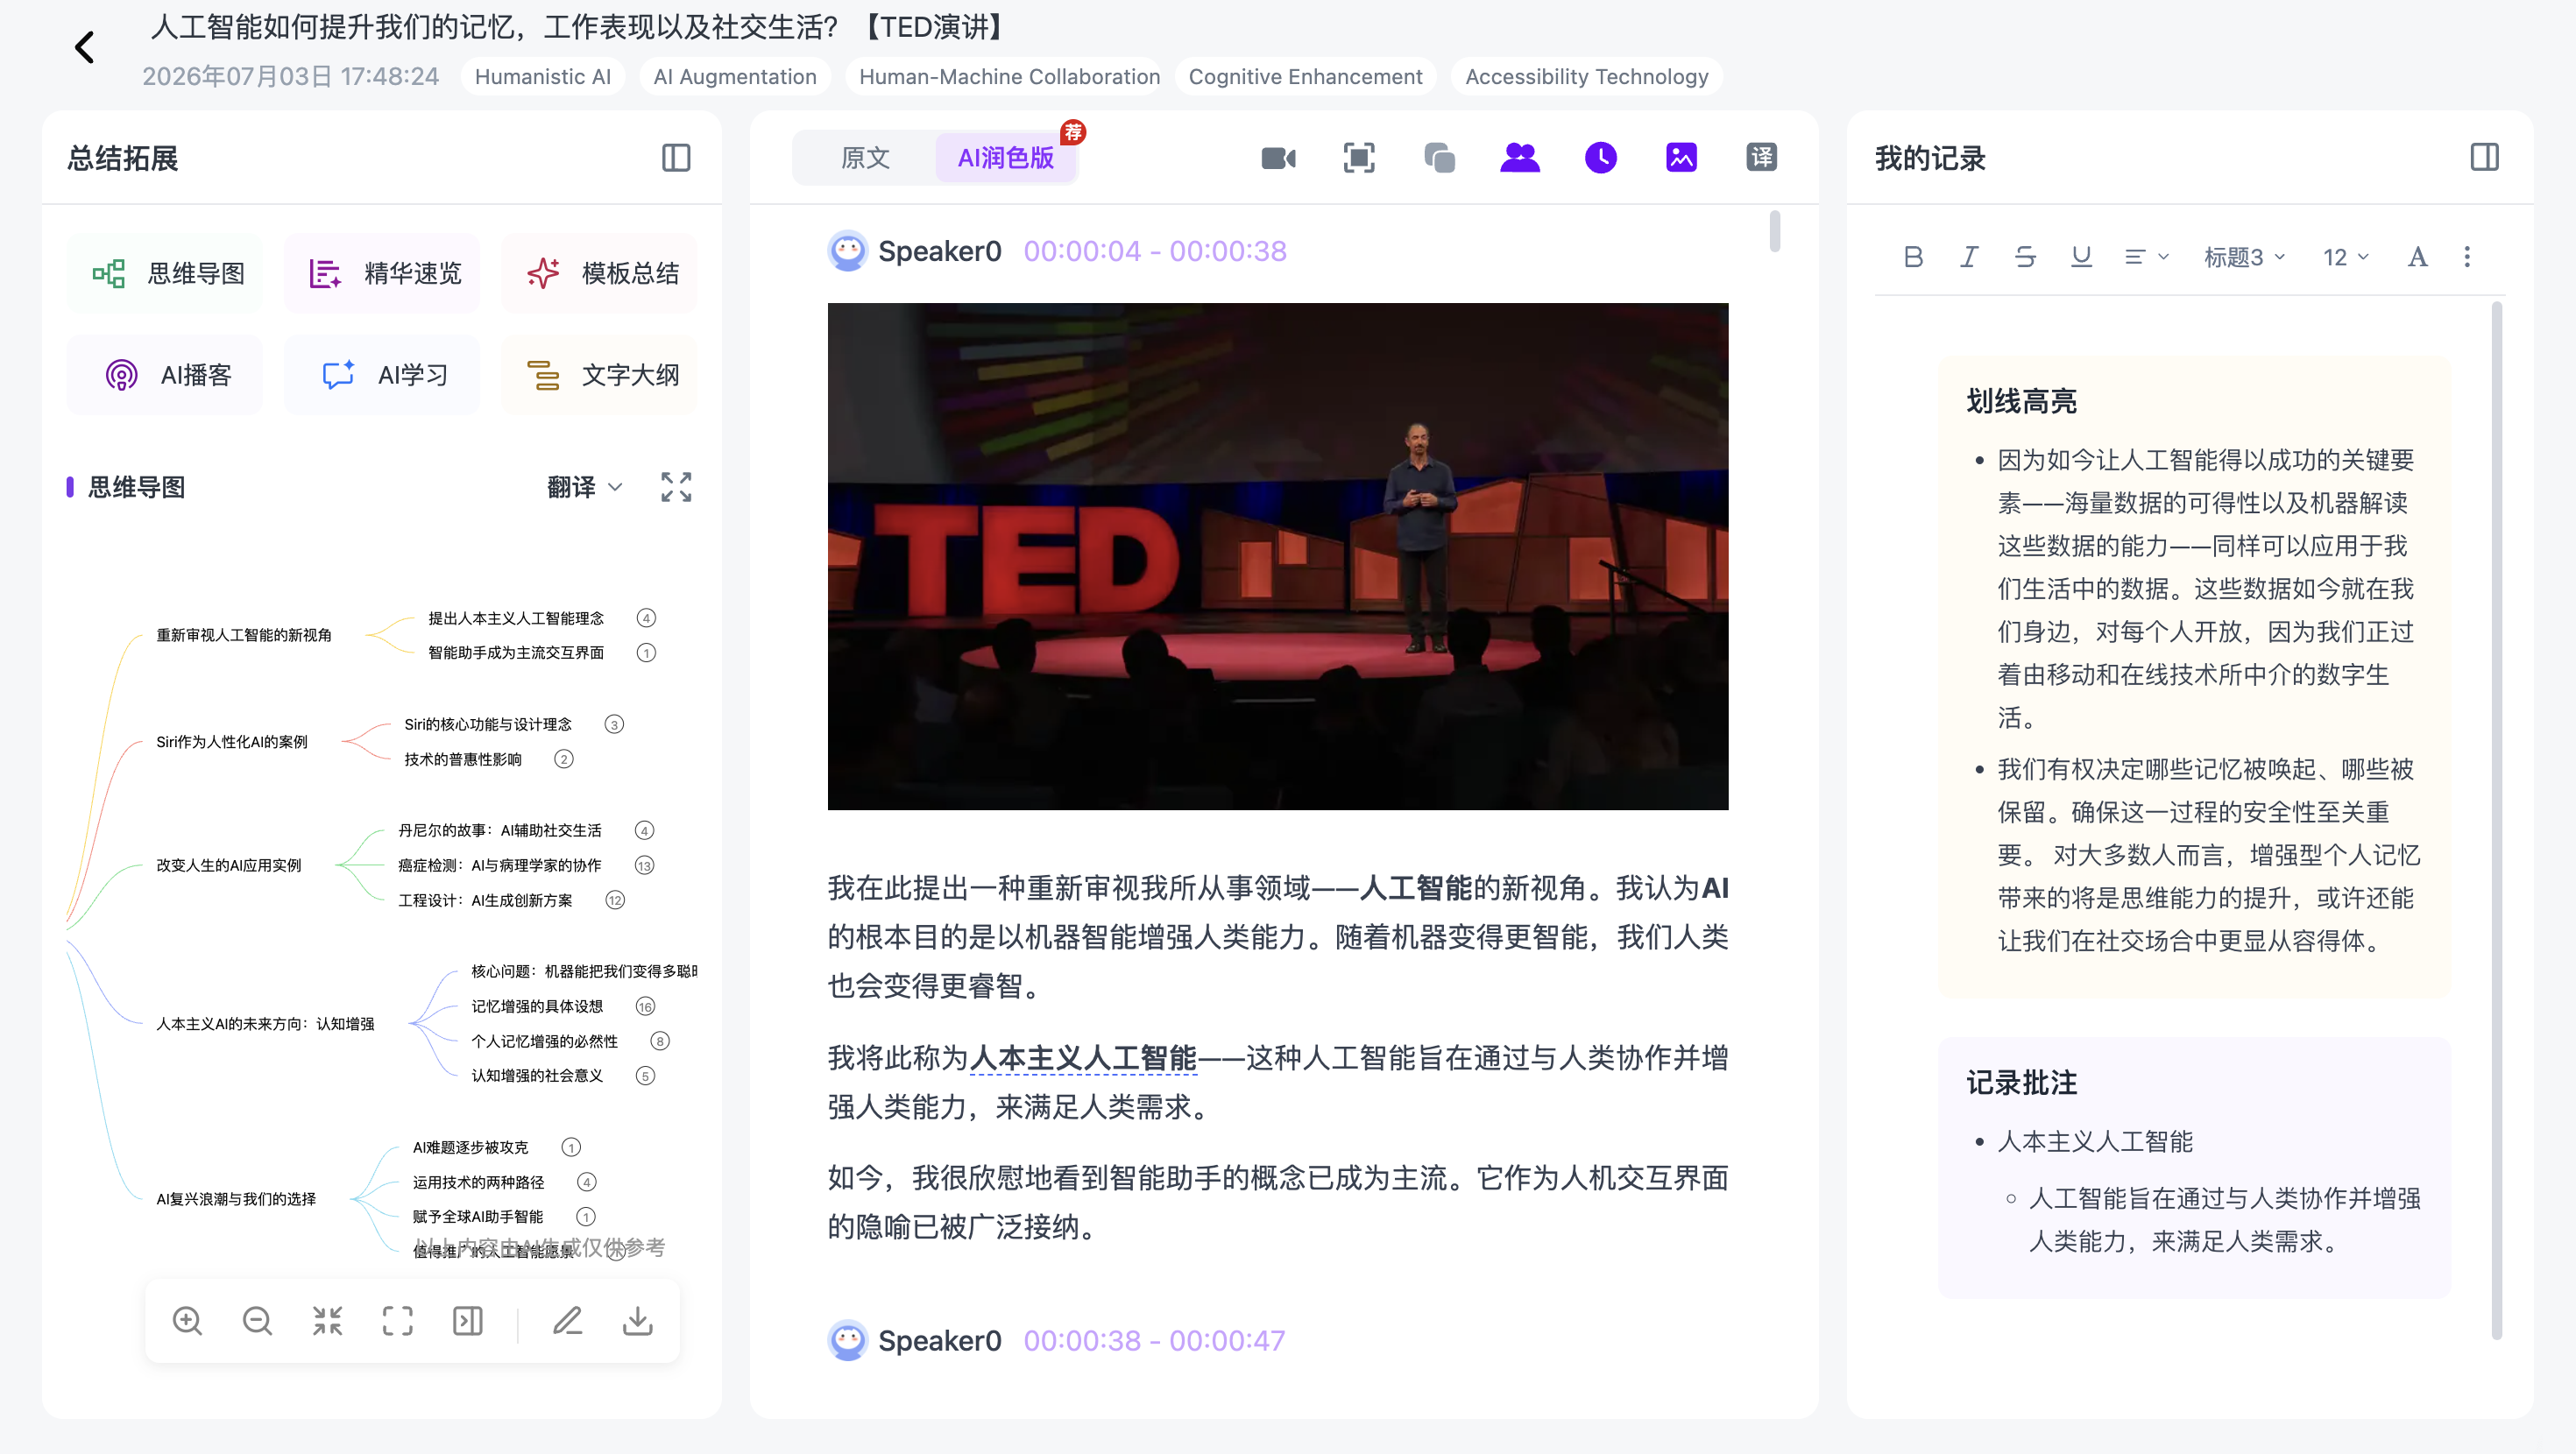Open the text alignment dropdown
The image size is (2576, 1454).
[2146, 257]
